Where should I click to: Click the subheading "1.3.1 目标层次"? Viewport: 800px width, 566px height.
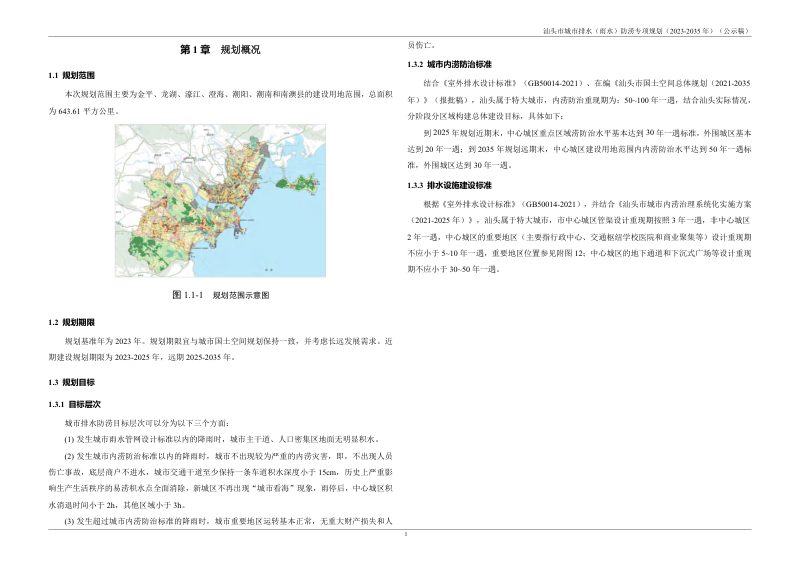pyautogui.click(x=74, y=404)
